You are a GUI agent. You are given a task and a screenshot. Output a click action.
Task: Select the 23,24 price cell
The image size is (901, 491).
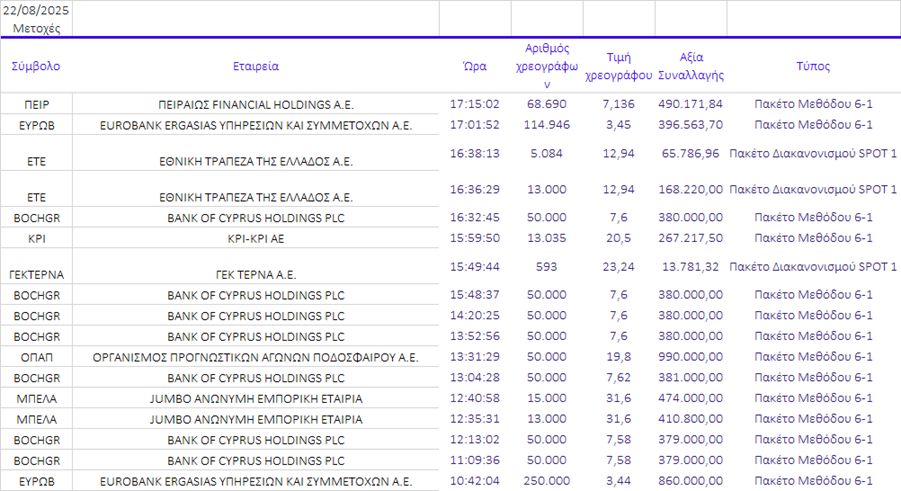coord(618,266)
